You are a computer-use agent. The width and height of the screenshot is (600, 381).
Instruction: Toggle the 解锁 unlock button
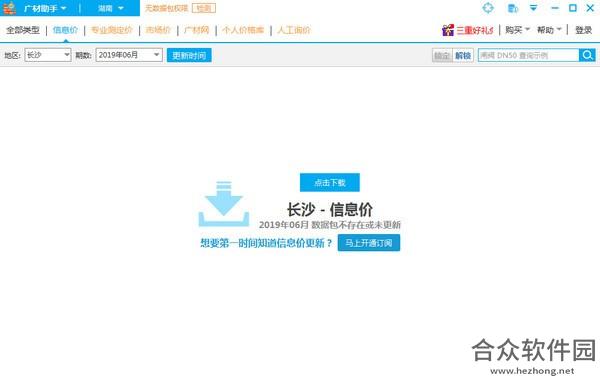pos(463,55)
